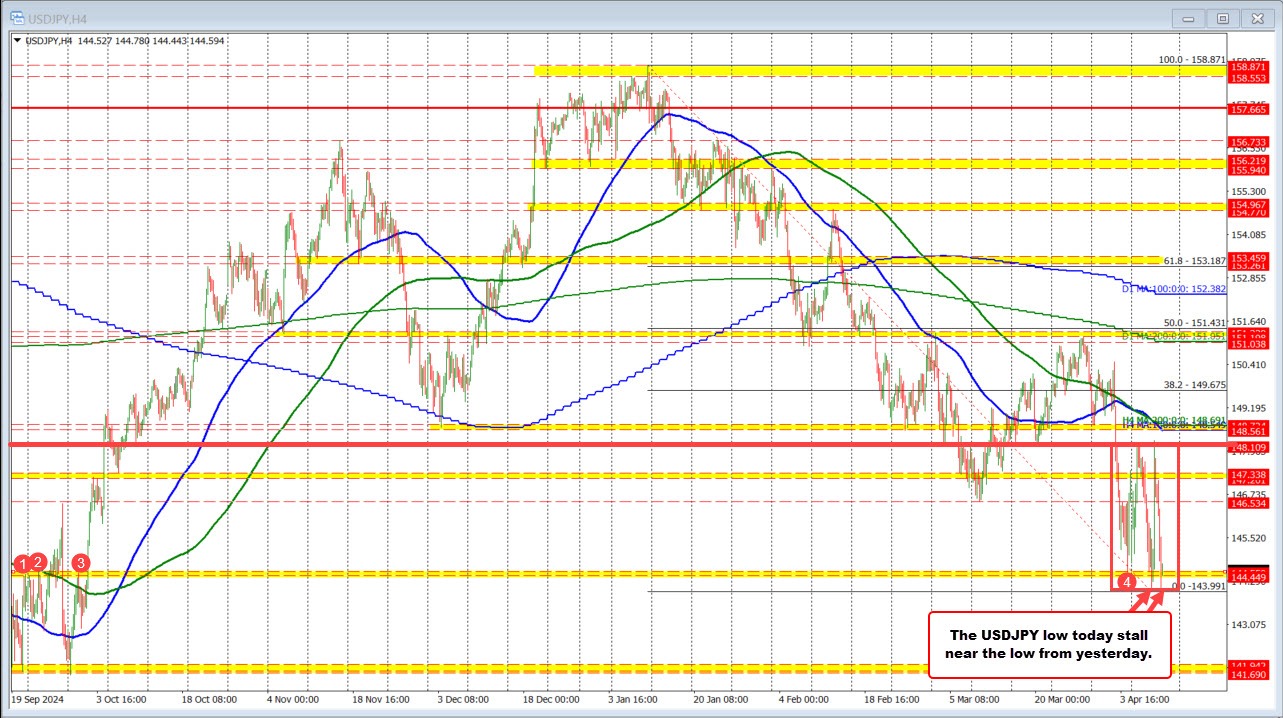Click the annotation box about USDJPY low stalling
1283x718 pixels.
(x=1049, y=646)
